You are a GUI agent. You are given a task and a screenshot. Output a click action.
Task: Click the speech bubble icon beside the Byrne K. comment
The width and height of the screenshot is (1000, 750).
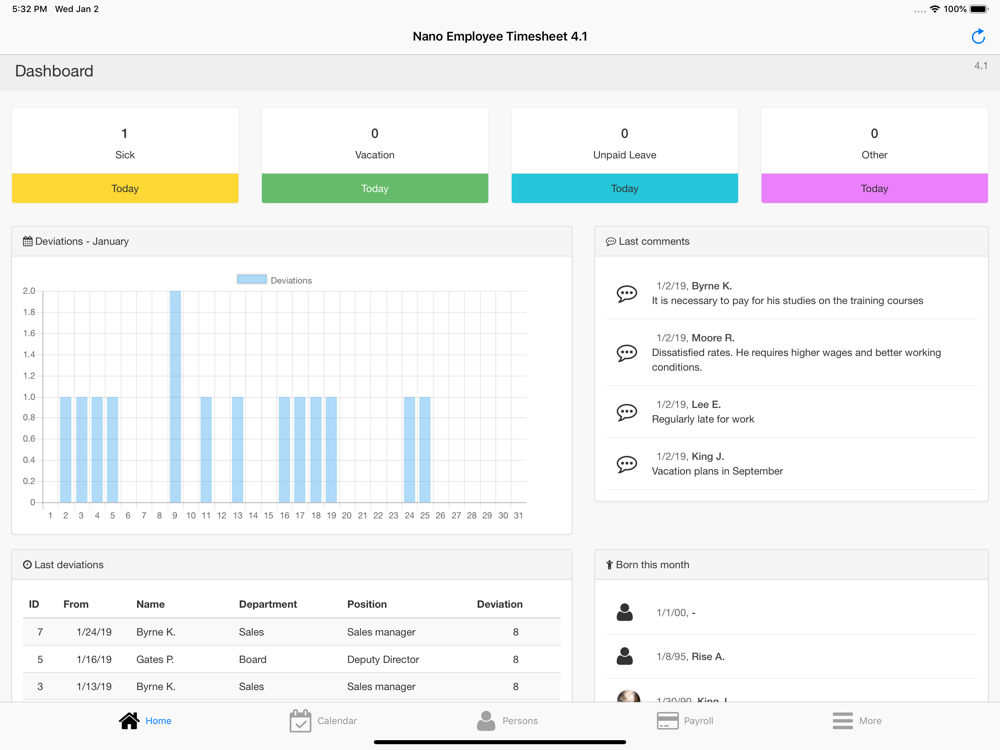point(626,293)
